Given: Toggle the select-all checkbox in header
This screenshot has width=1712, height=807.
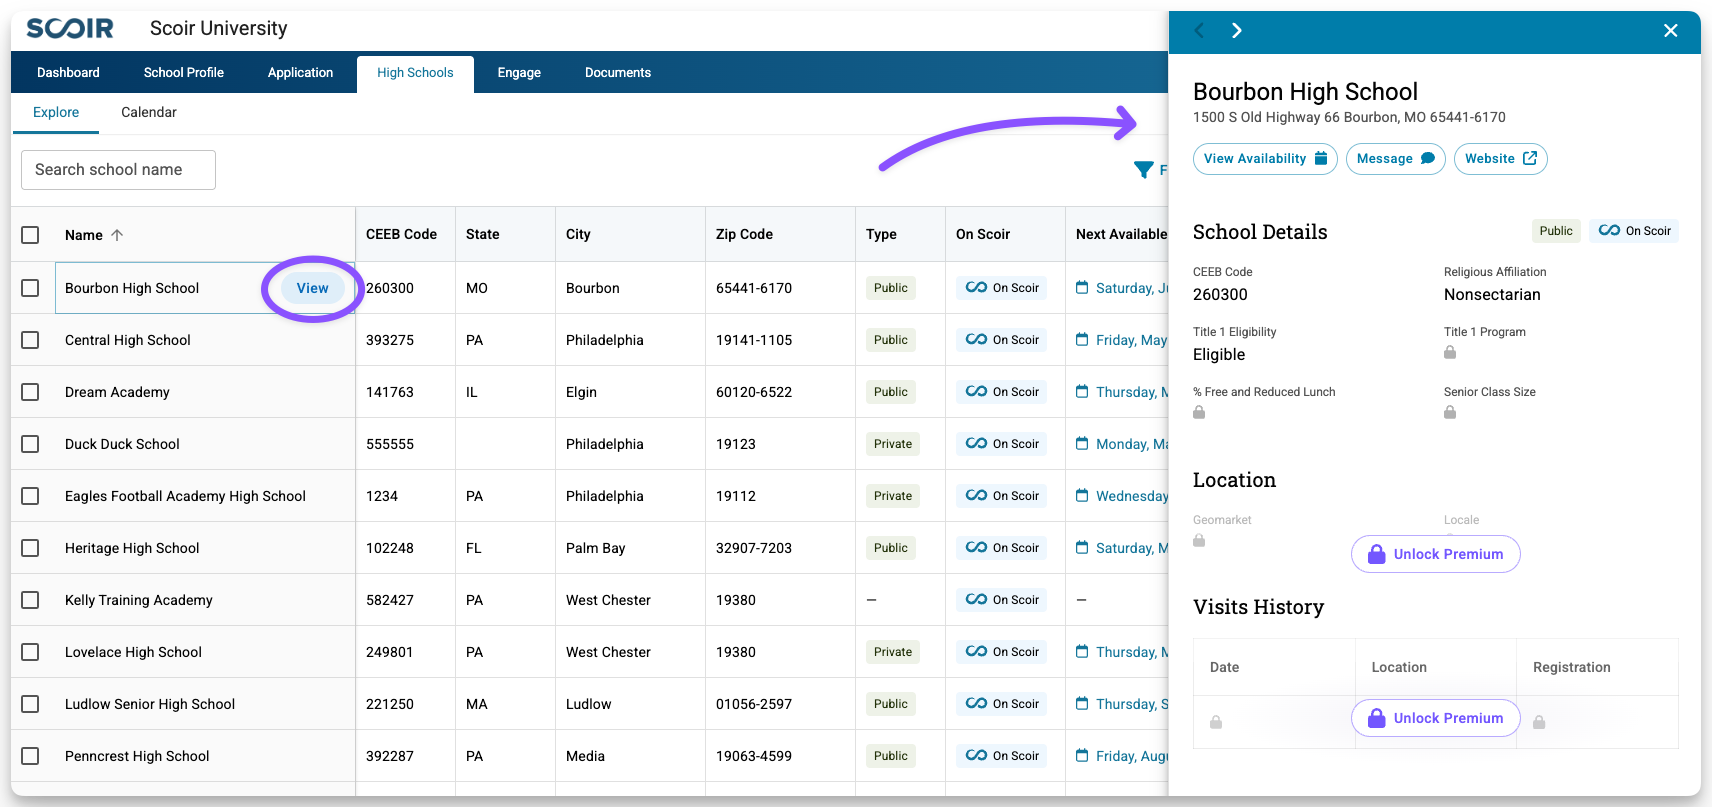Looking at the screenshot, I should [x=30, y=235].
